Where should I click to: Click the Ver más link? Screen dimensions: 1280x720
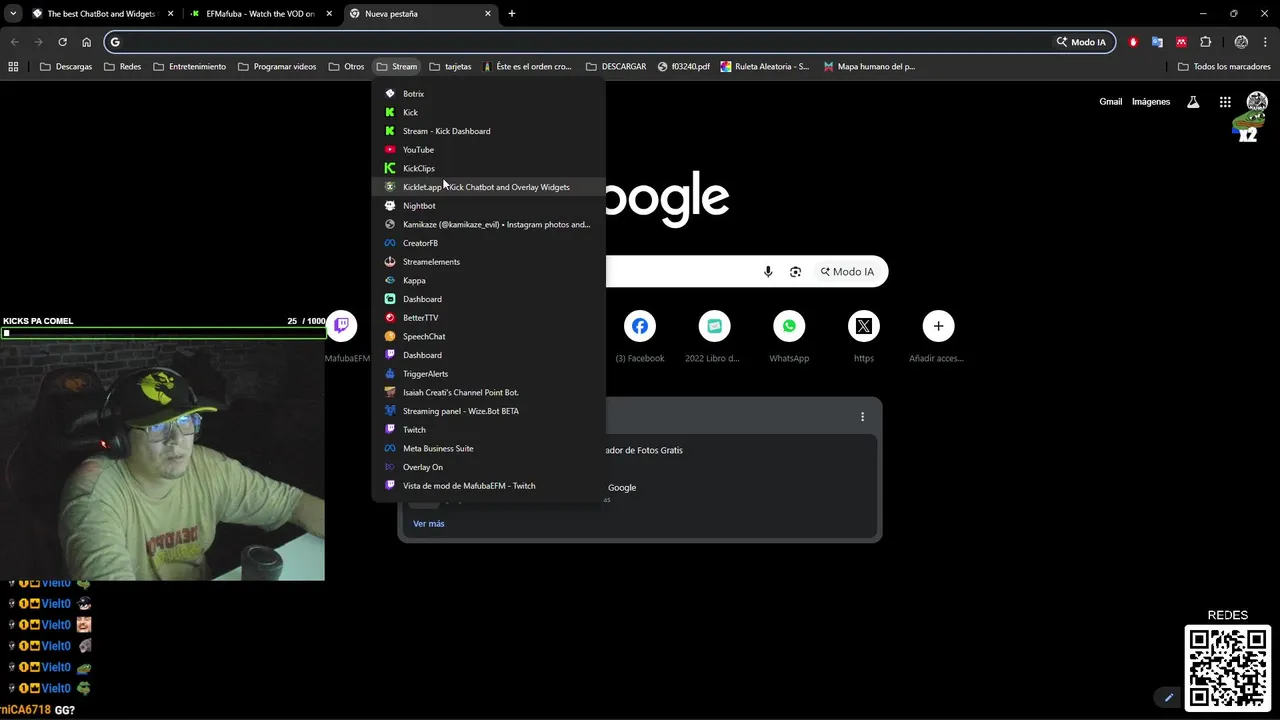click(x=429, y=524)
